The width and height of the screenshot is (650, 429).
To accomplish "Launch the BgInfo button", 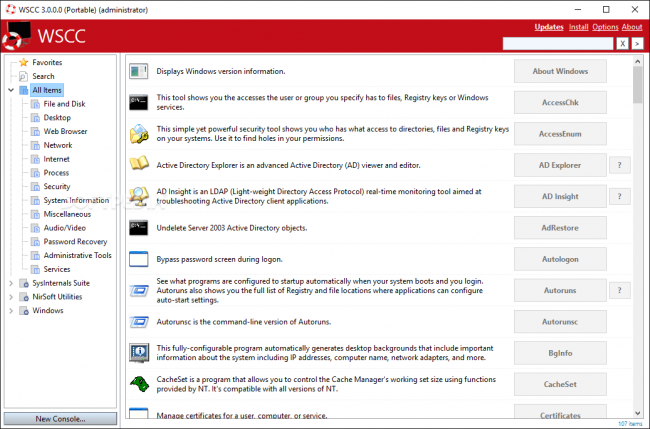I will click(560, 353).
